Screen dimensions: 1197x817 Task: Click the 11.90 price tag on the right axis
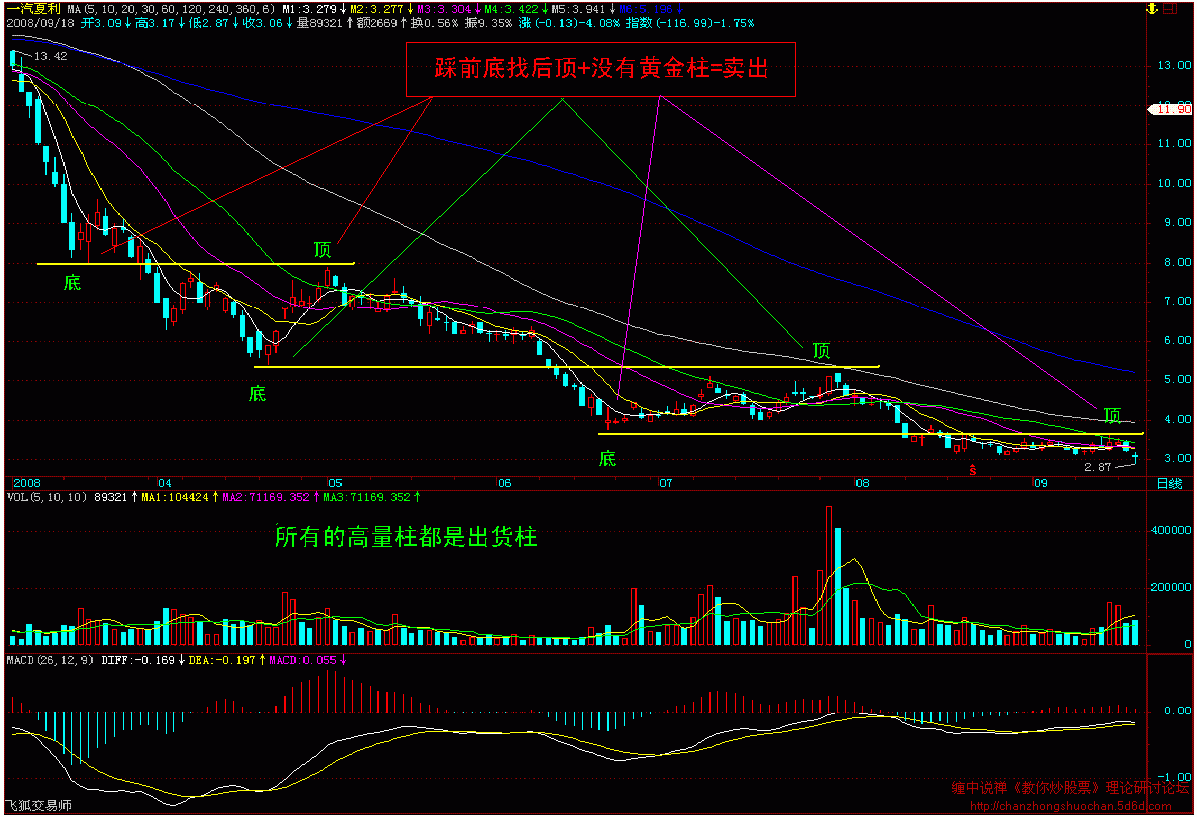pyautogui.click(x=1171, y=108)
